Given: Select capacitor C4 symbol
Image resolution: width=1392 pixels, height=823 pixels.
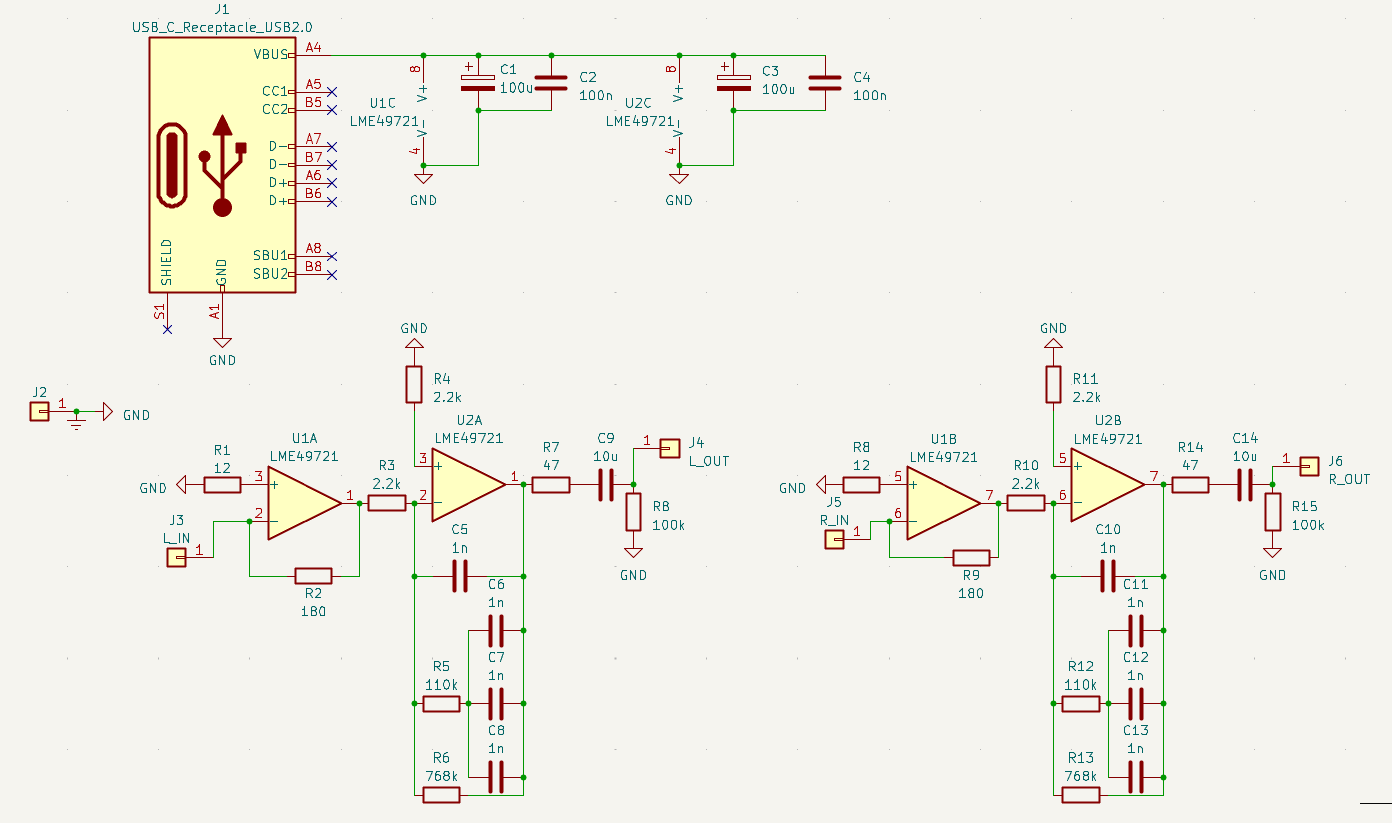Looking at the screenshot, I should tap(825, 82).
